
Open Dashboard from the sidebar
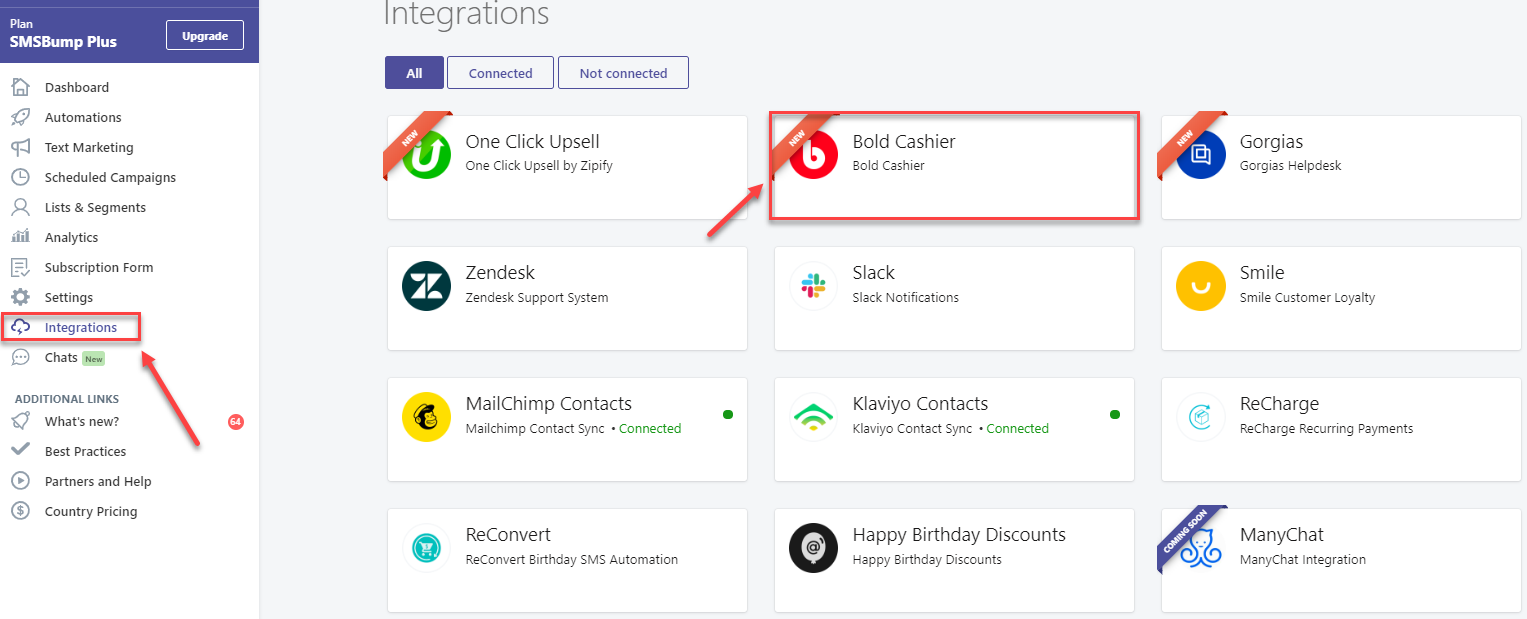(77, 87)
